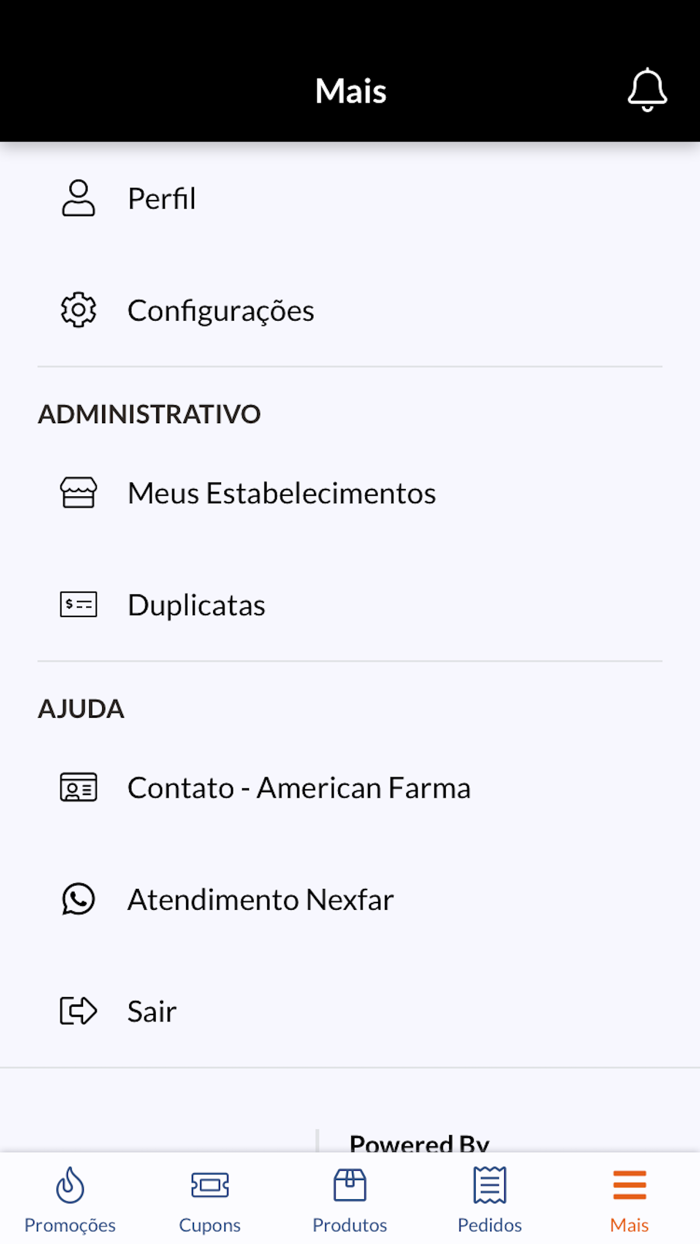Open contact card icon for American Farma
700x1244 pixels.
tap(78, 787)
